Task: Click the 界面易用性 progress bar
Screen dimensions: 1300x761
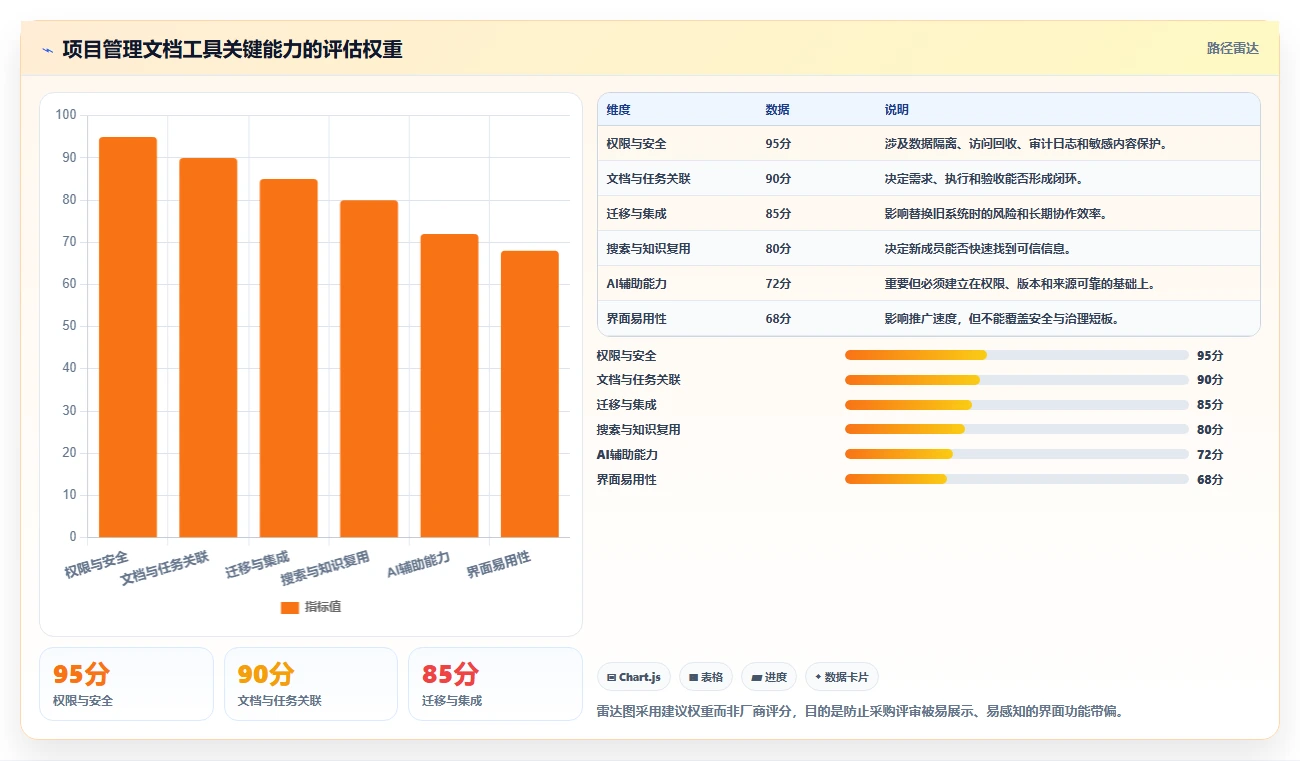Action: coord(1017,479)
